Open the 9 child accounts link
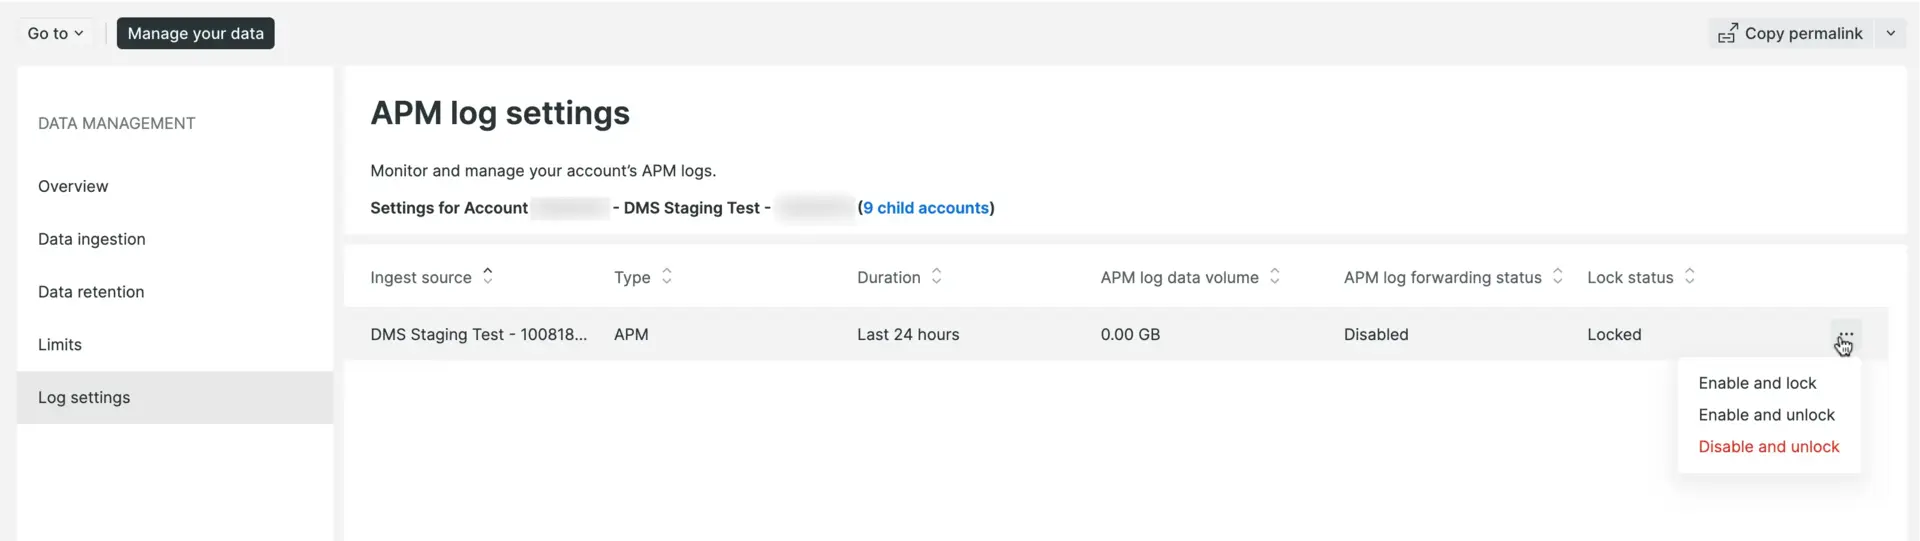The image size is (1920, 541). [926, 208]
